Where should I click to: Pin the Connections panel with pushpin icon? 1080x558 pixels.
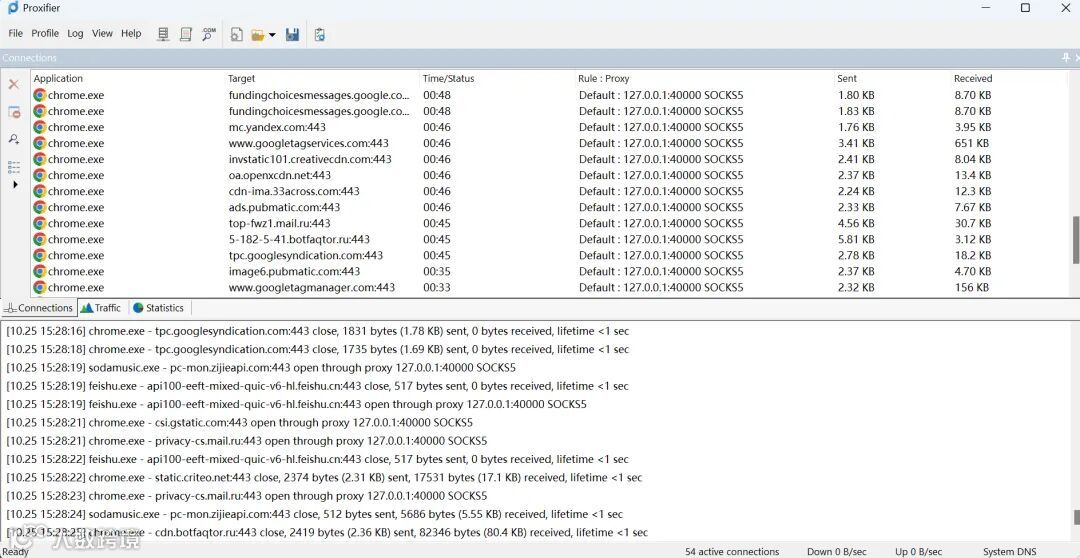pyautogui.click(x=1066, y=58)
